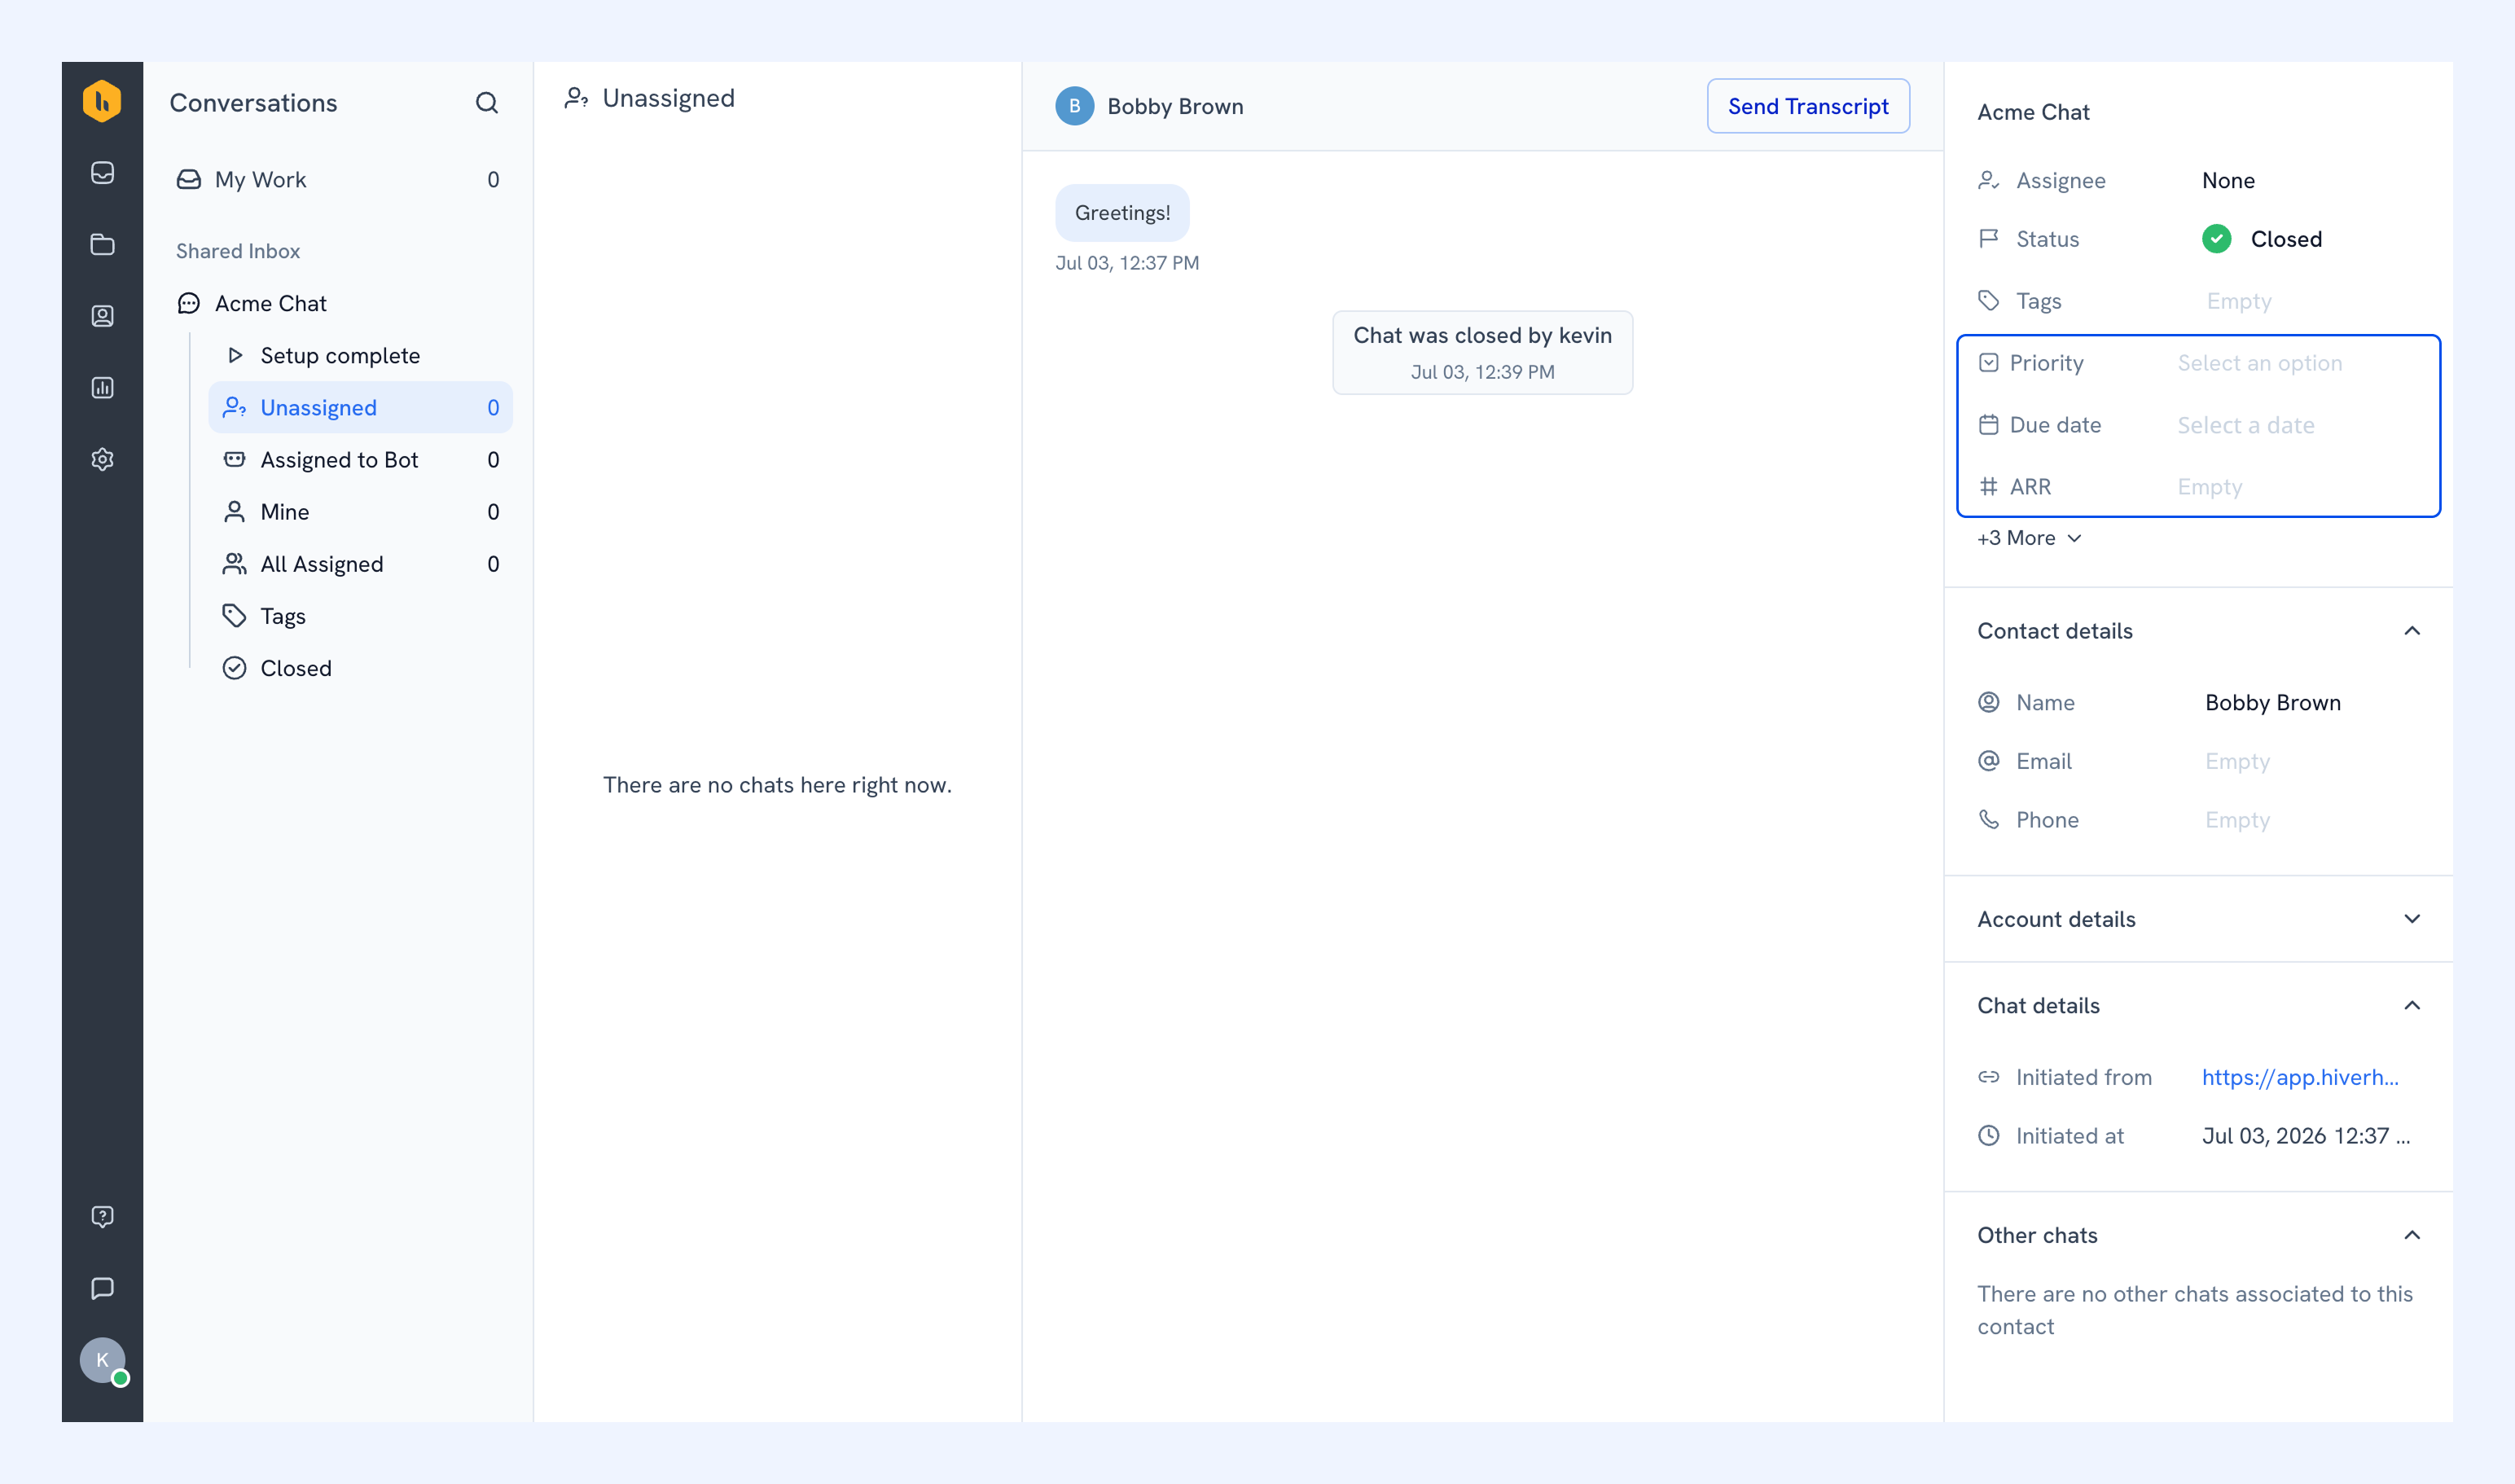Expand the Account details section
This screenshot has width=2515, height=1484.
(x=2198, y=919)
